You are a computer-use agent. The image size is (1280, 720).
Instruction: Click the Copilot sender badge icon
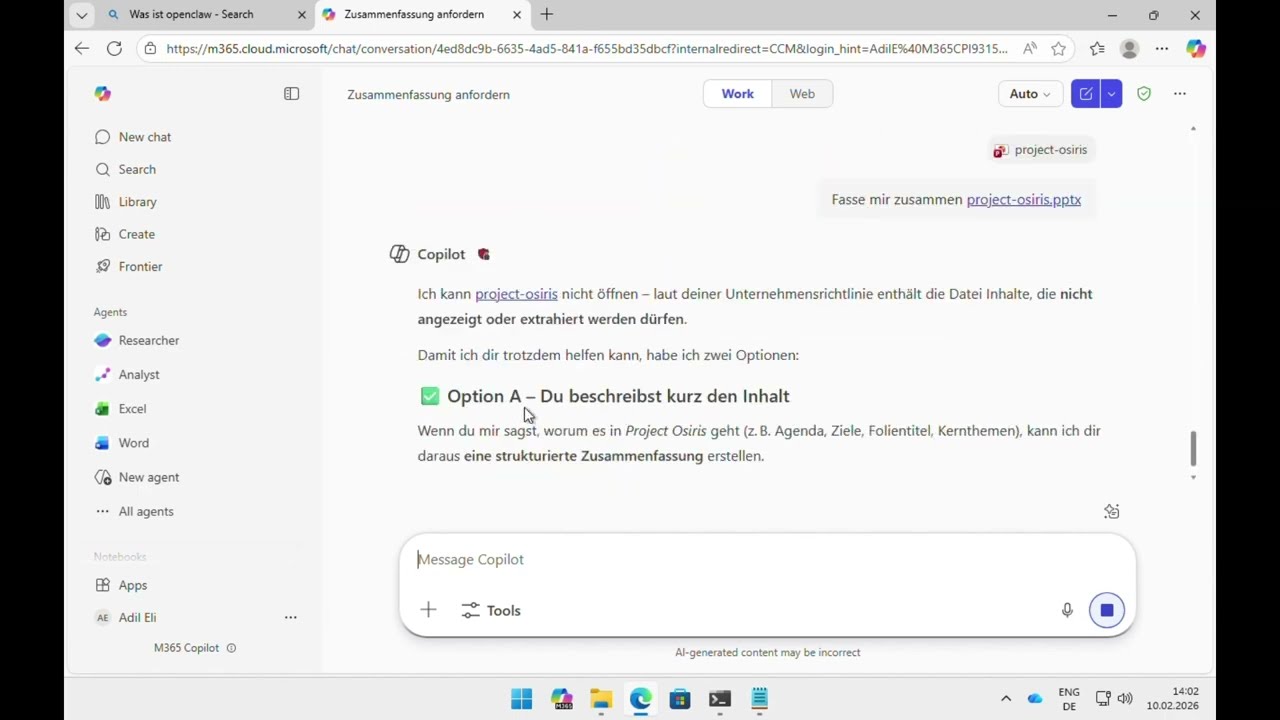pos(484,254)
